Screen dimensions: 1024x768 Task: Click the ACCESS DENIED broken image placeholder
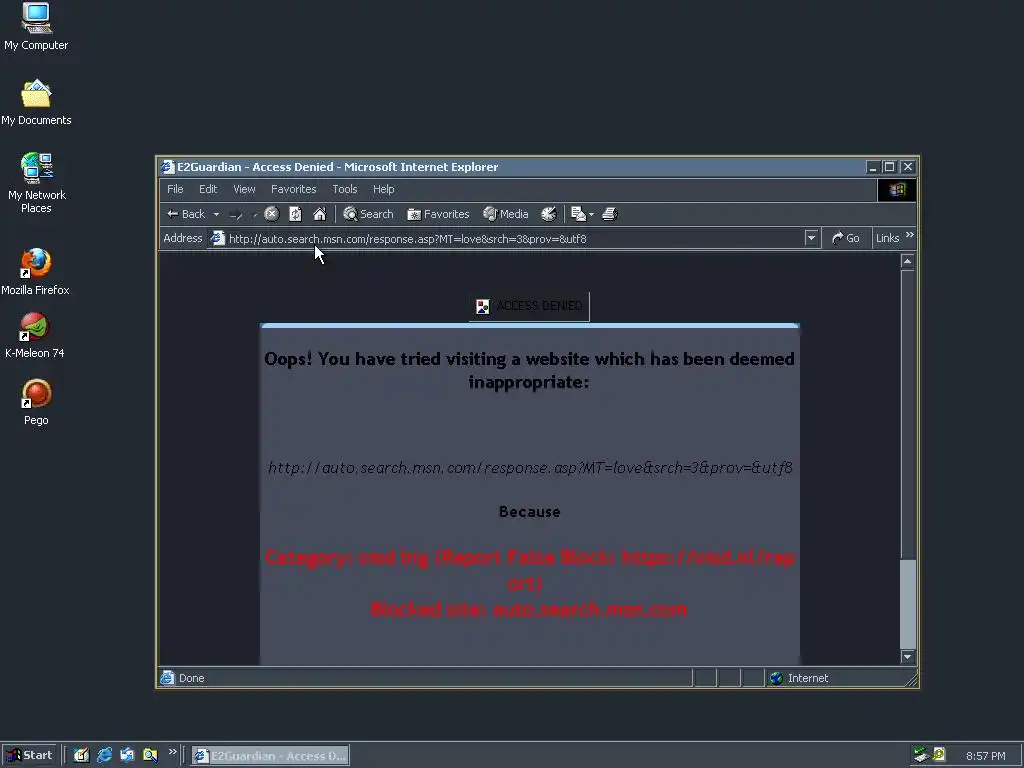pyautogui.click(x=529, y=306)
